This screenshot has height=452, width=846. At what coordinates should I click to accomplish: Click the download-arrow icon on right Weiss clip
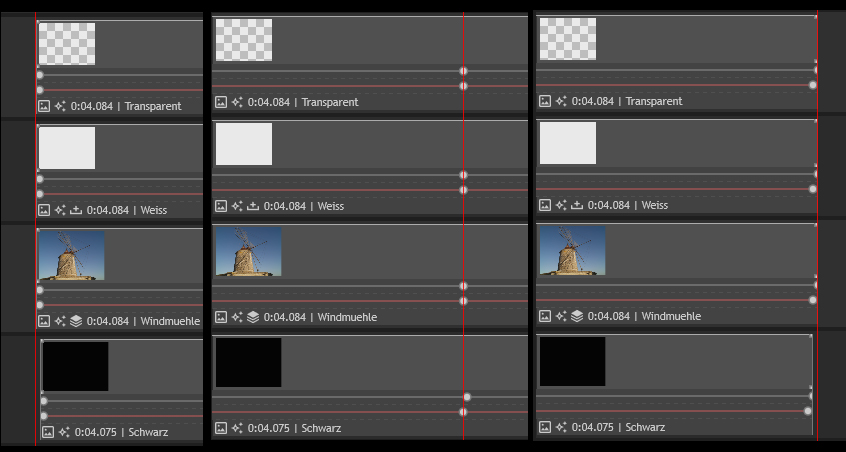coord(577,205)
